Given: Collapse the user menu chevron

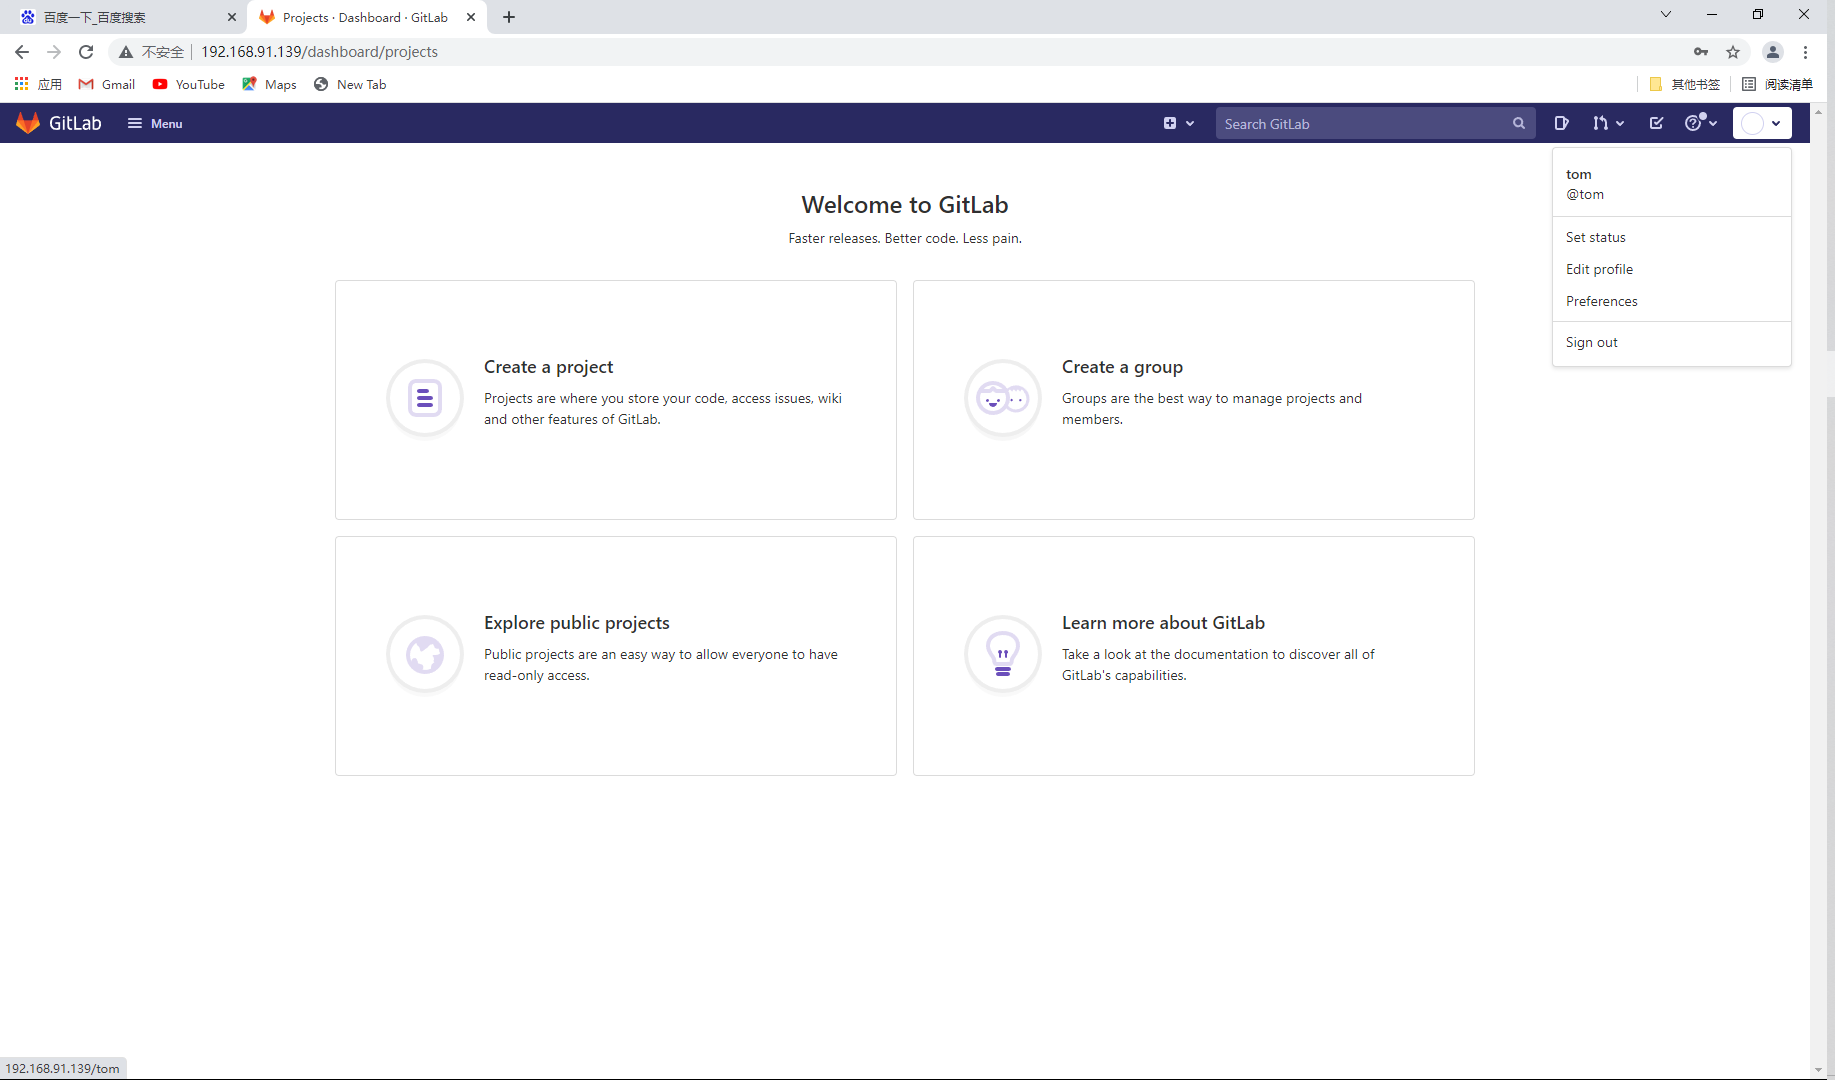Looking at the screenshot, I should tap(1776, 123).
